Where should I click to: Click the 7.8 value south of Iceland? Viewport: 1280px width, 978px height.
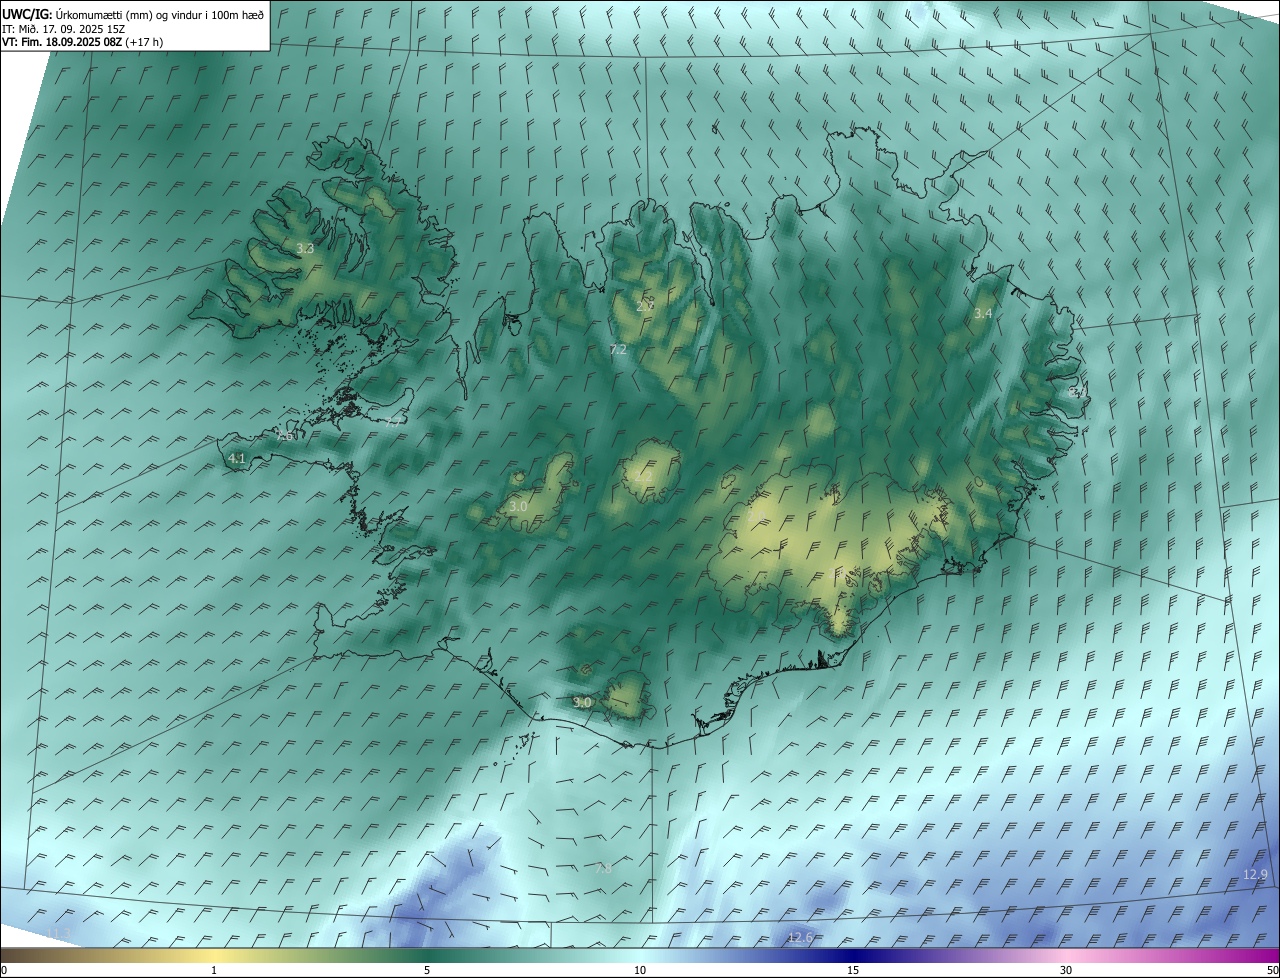[603, 868]
